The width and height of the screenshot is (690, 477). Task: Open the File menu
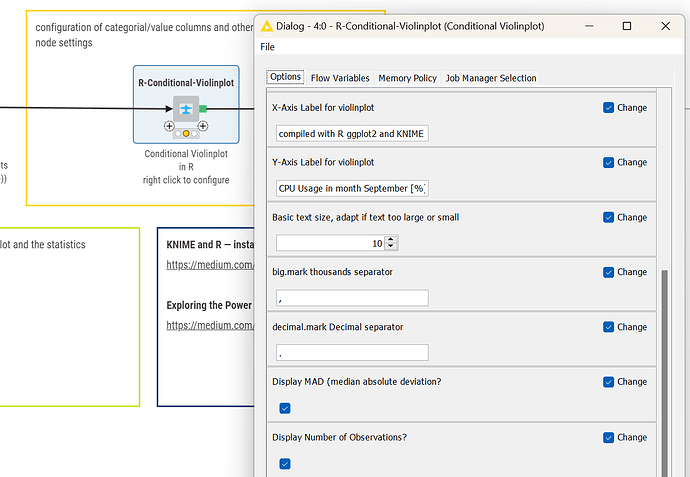[x=267, y=47]
